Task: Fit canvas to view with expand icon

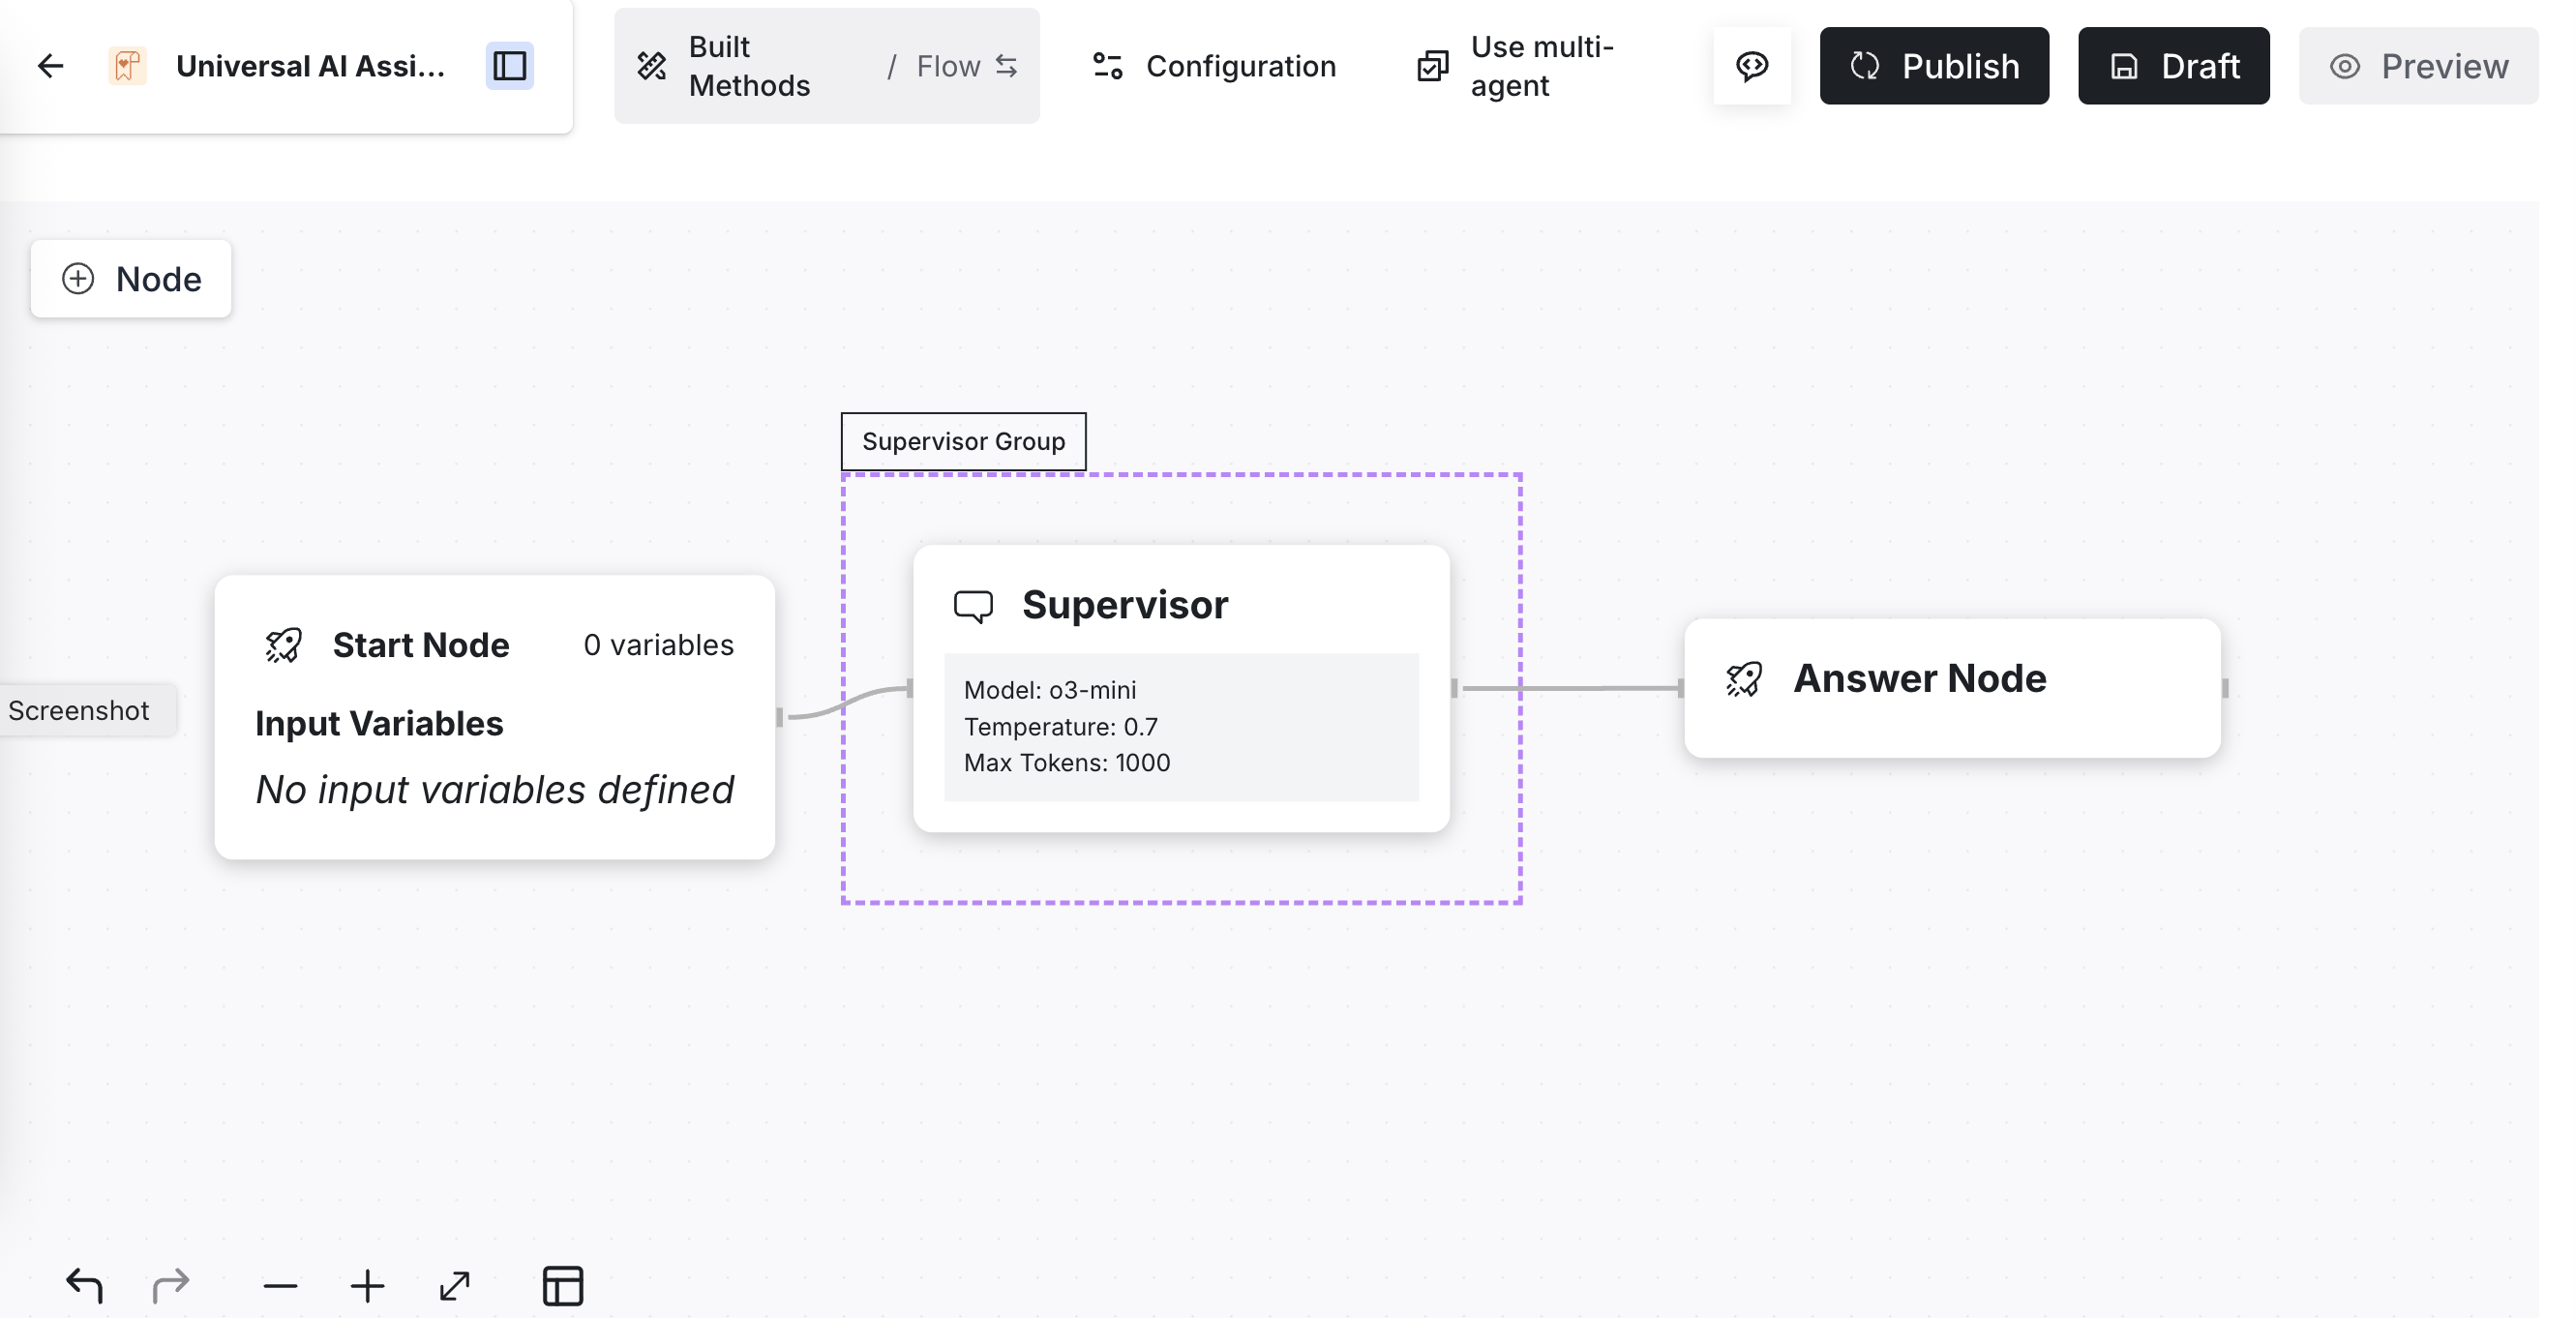Action: click(x=455, y=1285)
